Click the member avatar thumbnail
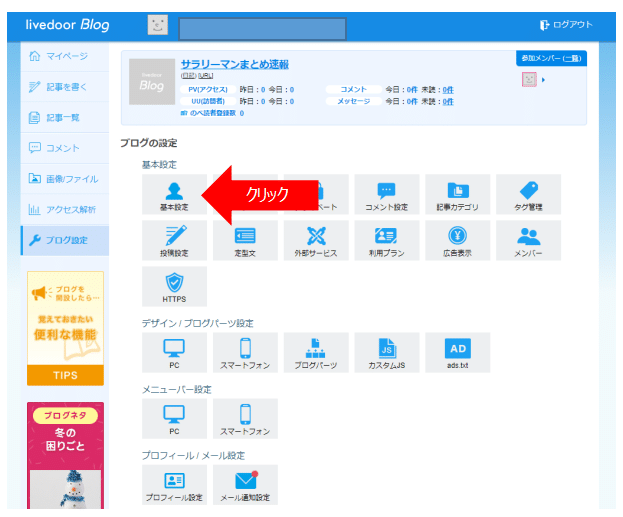 [x=529, y=79]
